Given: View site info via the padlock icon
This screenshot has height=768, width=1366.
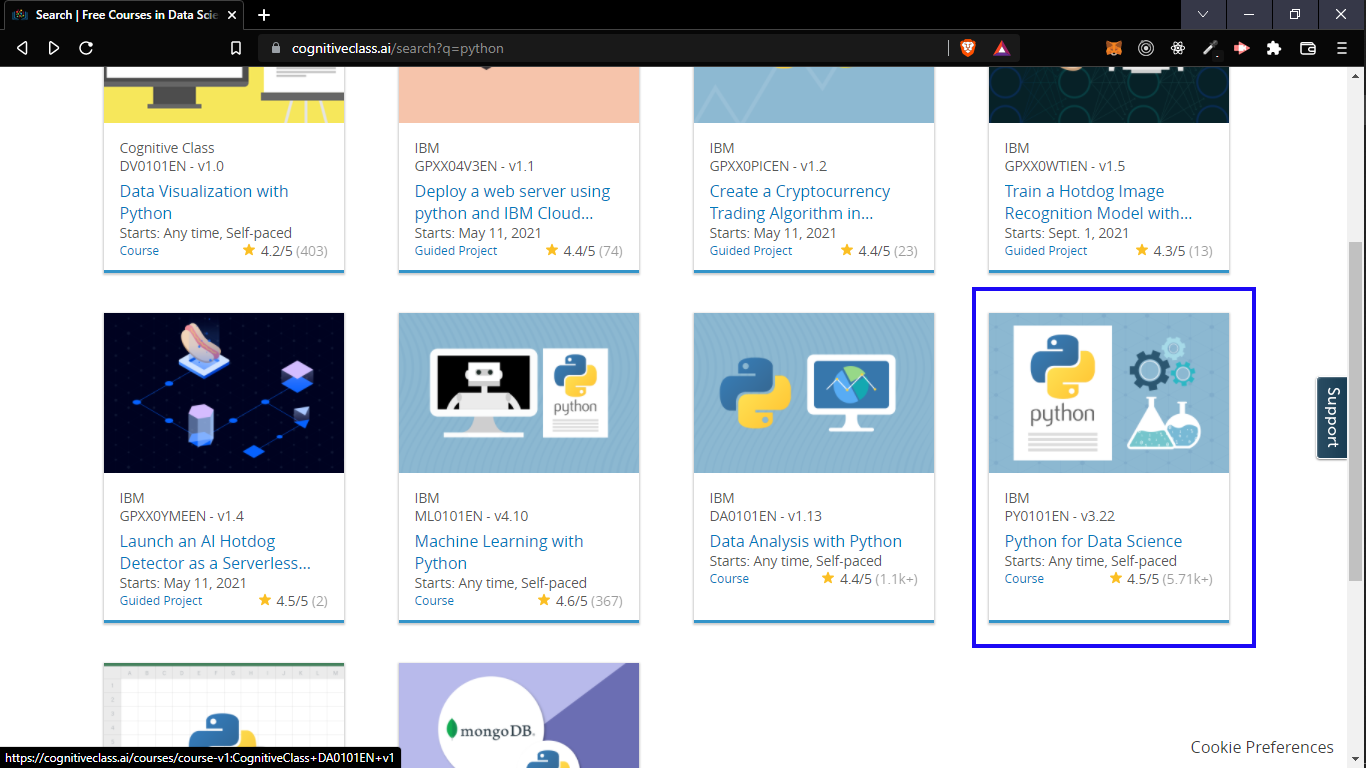Looking at the screenshot, I should click(277, 48).
